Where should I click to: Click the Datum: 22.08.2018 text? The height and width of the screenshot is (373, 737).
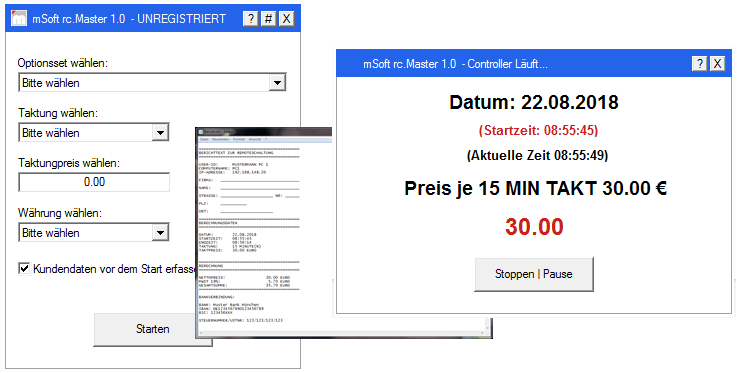534,102
